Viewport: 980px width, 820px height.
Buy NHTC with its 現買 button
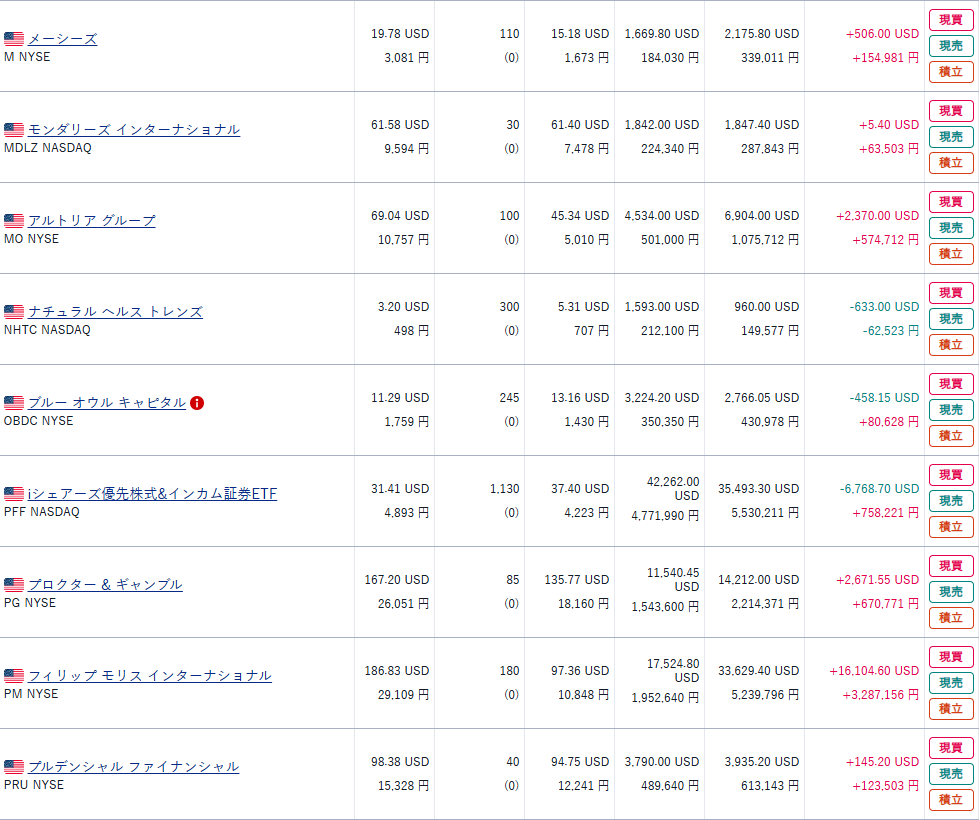950,293
